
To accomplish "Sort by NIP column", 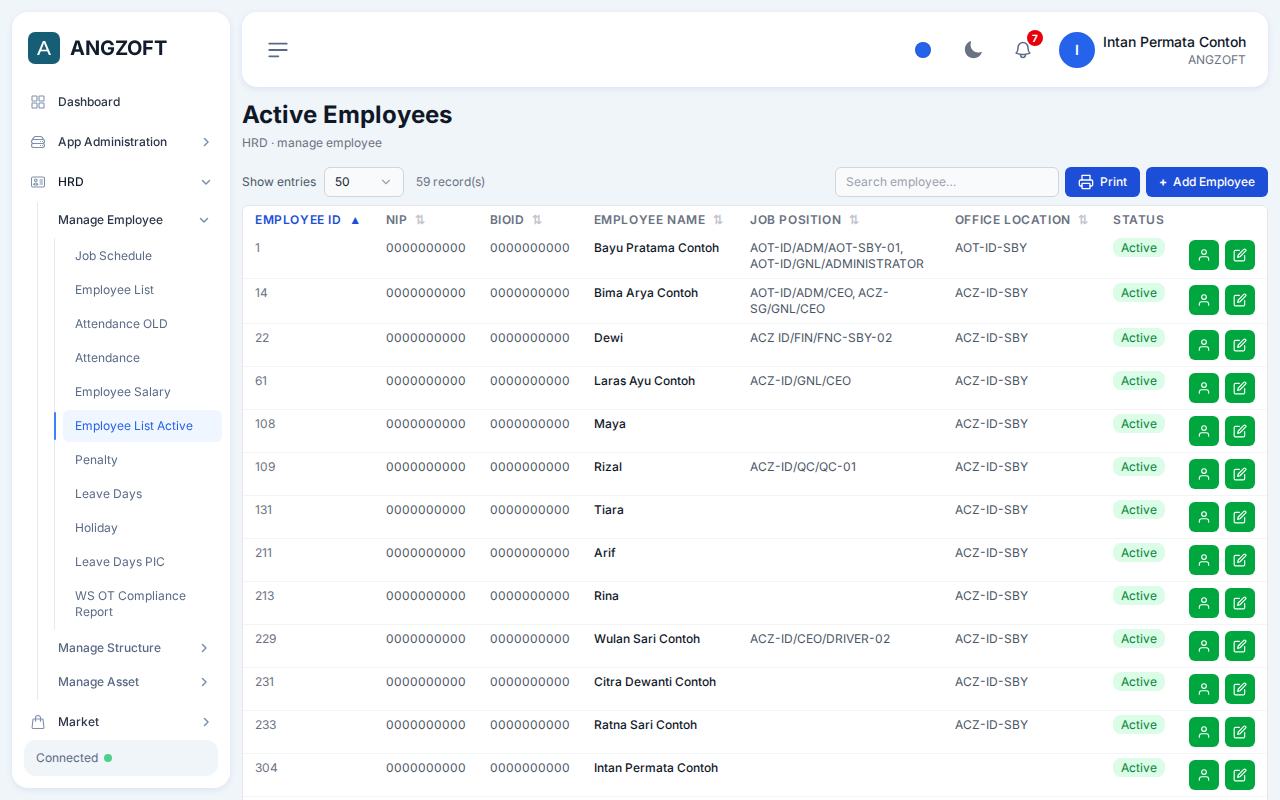I will (405, 220).
